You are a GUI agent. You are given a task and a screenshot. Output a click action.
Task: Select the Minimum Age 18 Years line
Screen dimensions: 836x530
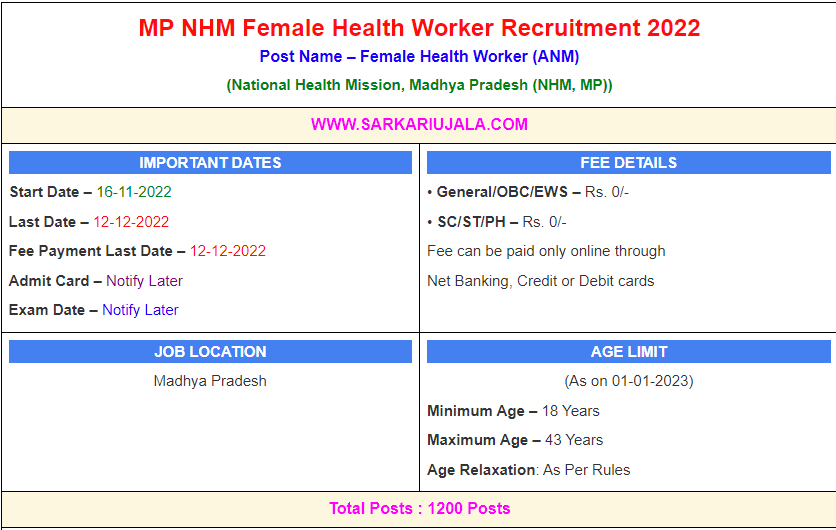pos(513,411)
